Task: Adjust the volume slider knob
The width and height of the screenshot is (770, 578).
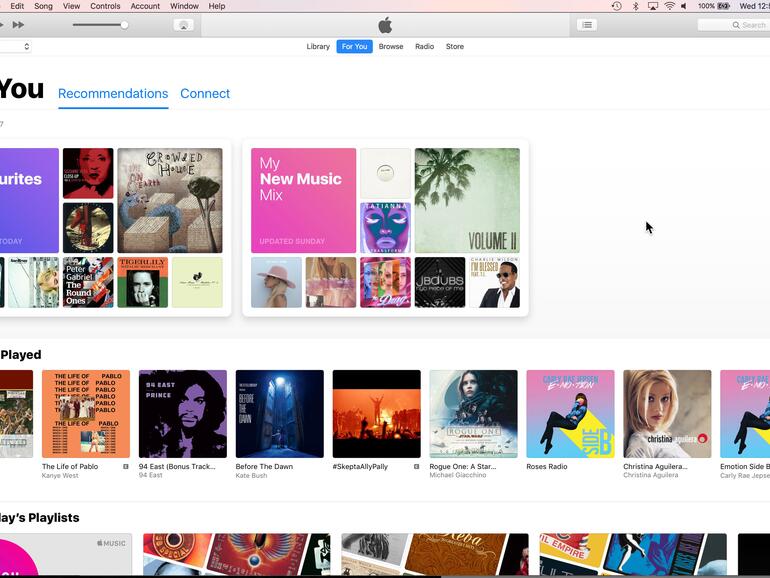Action: coord(124,25)
